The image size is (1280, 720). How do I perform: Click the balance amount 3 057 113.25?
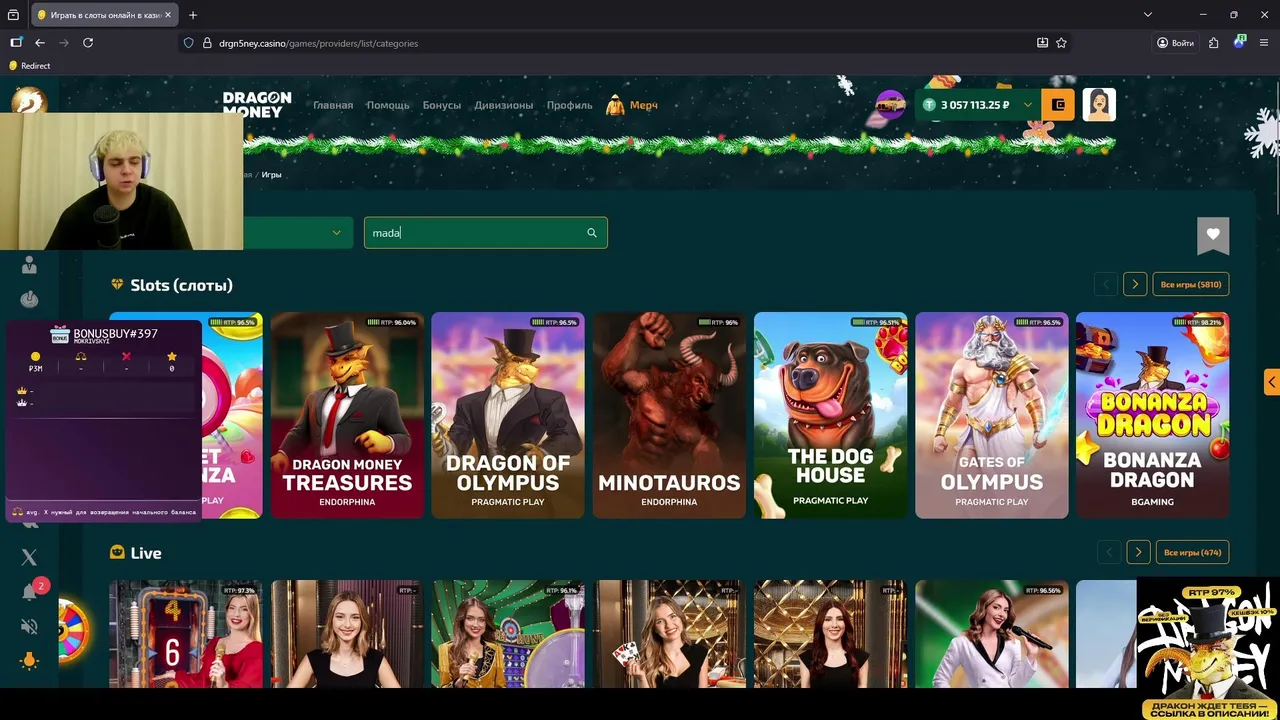(975, 105)
